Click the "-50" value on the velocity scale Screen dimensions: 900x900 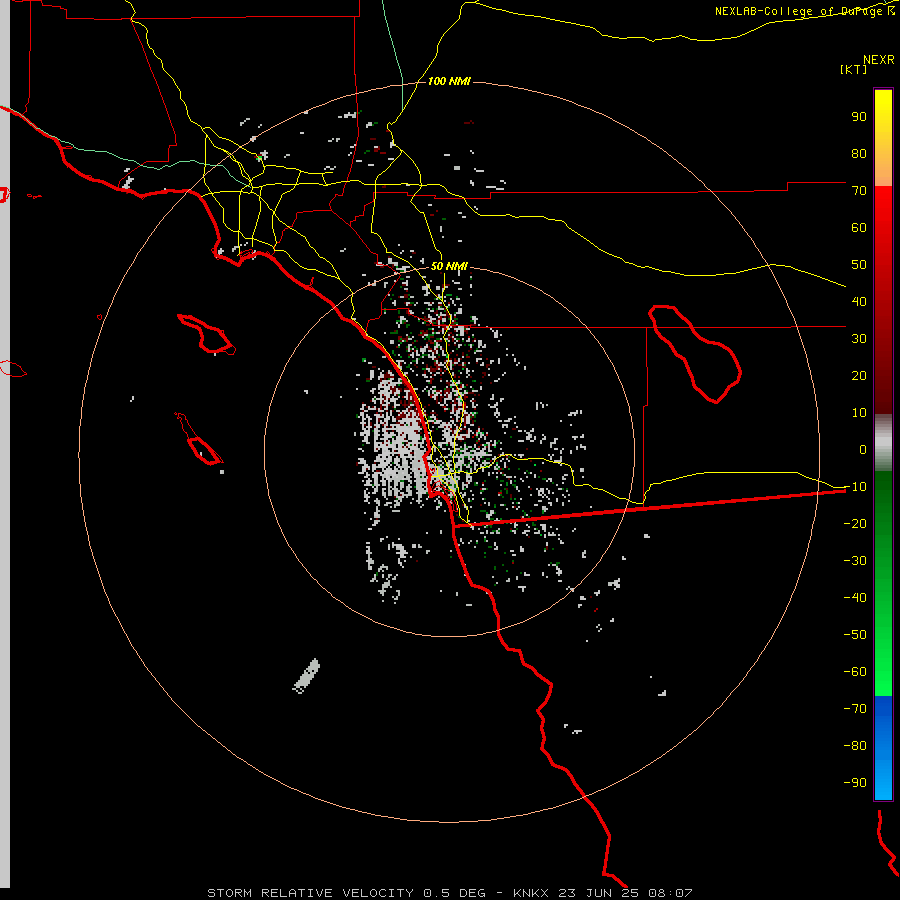pos(855,635)
